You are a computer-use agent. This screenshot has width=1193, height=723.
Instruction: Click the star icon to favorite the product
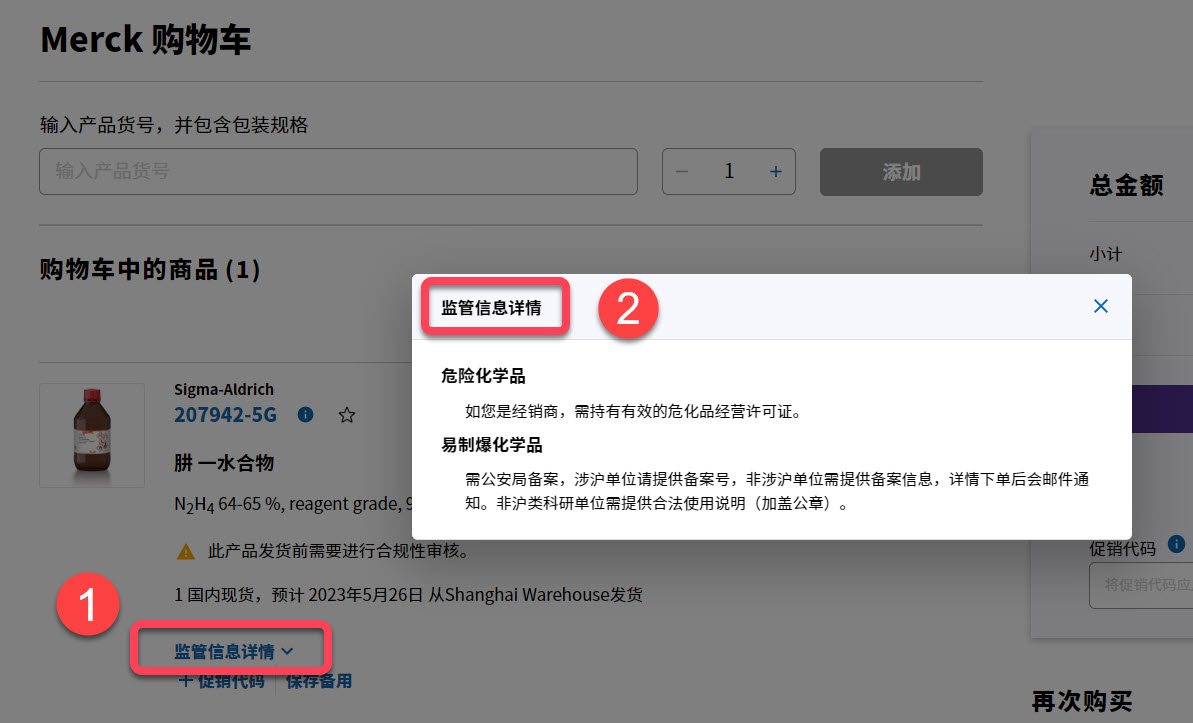347,414
